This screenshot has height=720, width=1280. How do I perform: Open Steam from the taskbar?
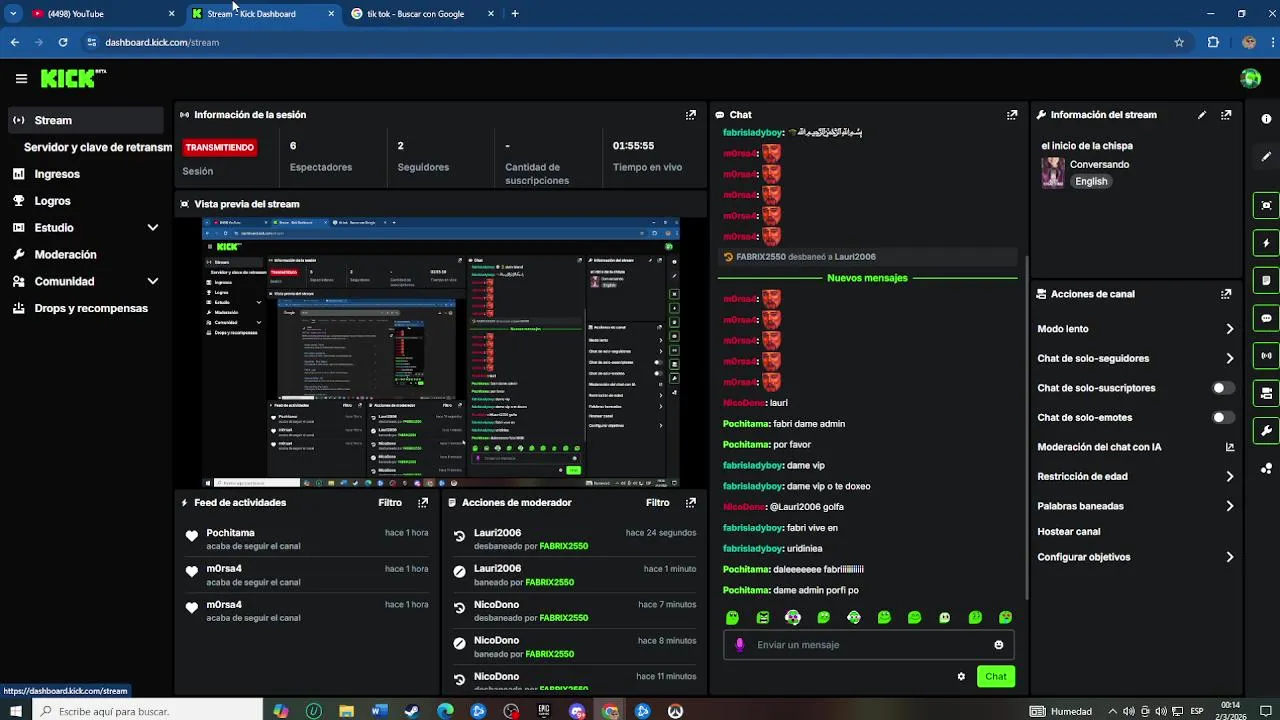pyautogui.click(x=412, y=711)
